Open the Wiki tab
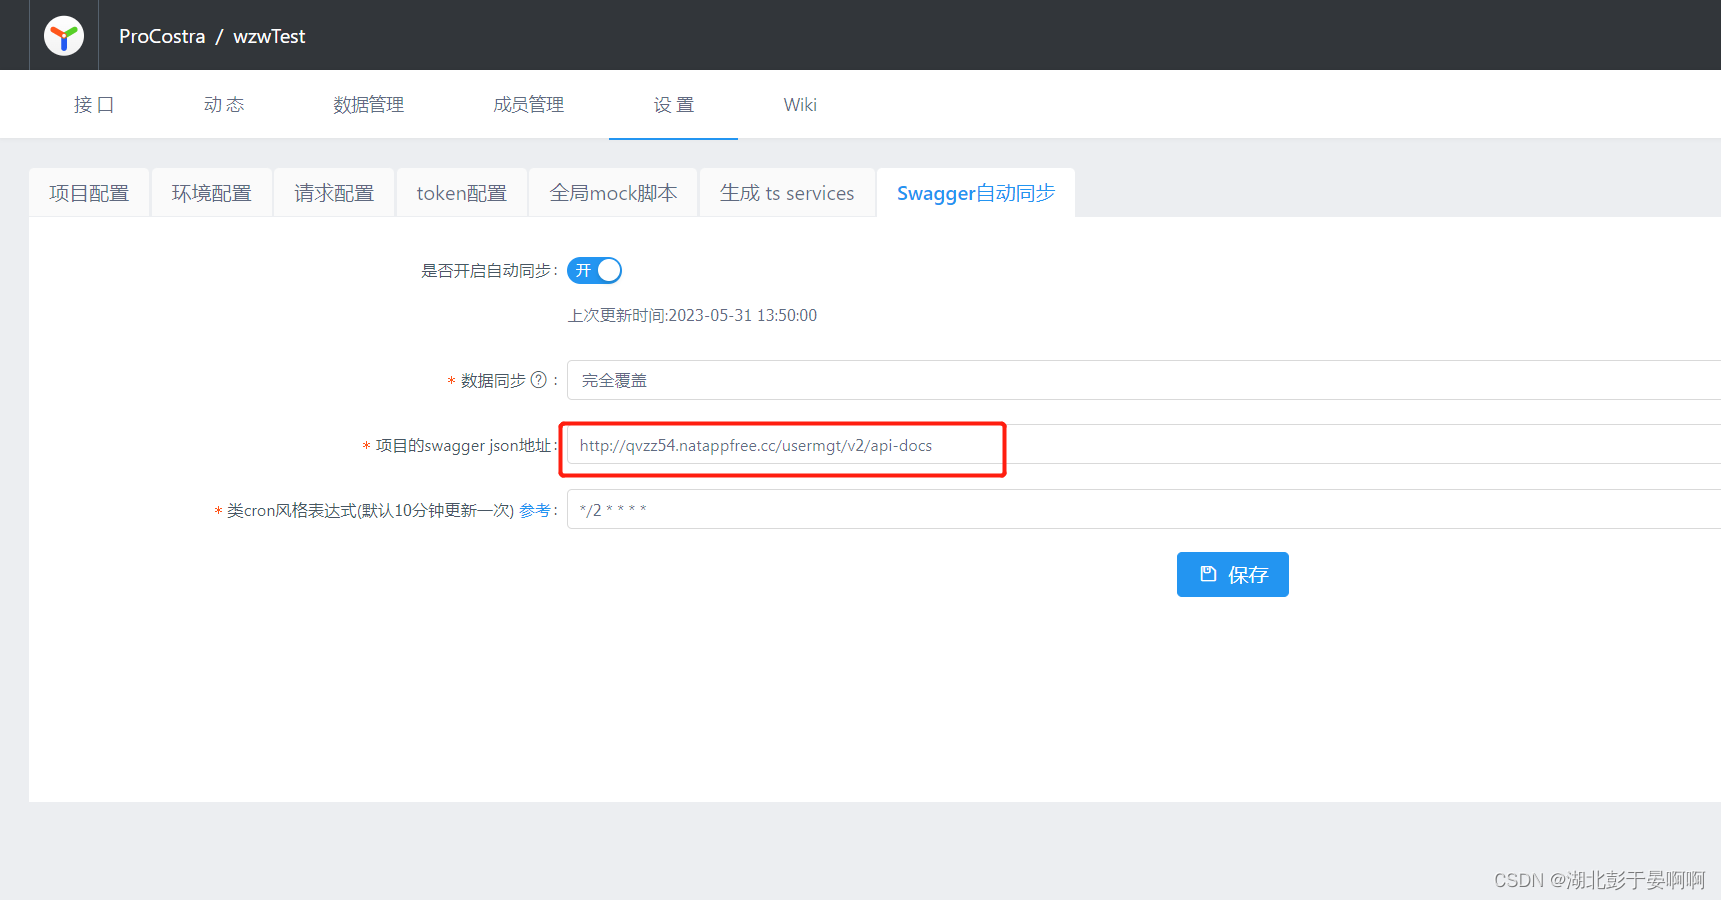Image resolution: width=1721 pixels, height=900 pixels. tap(800, 105)
